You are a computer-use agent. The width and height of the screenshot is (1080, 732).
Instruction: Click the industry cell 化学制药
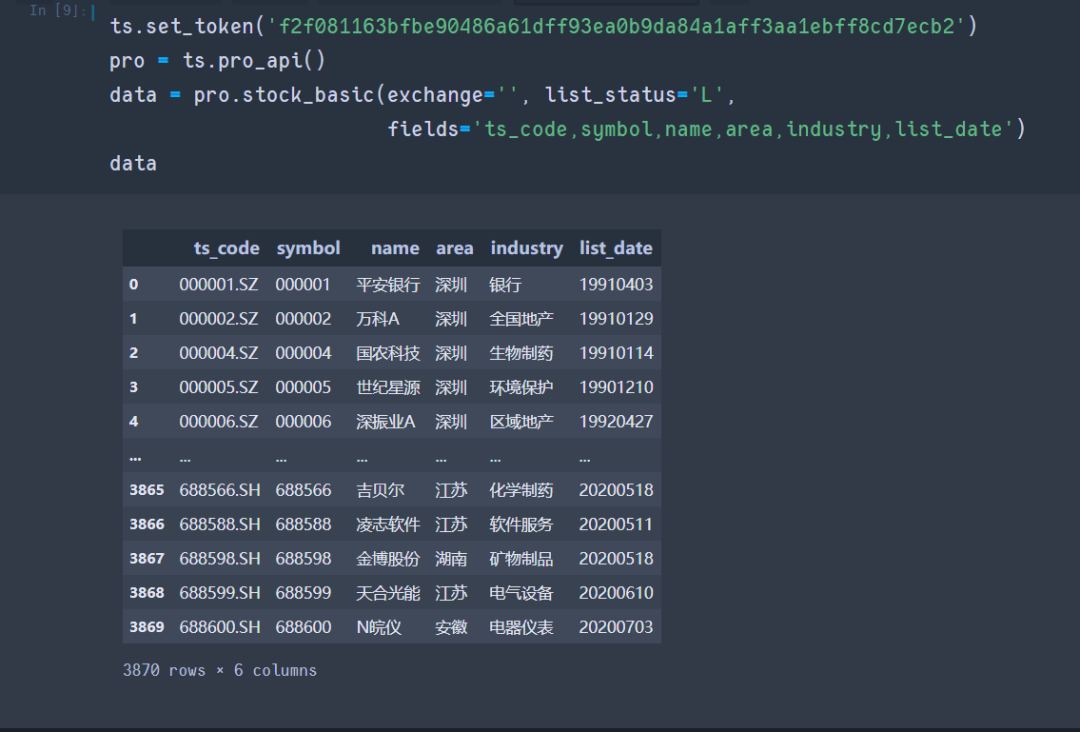coord(521,490)
